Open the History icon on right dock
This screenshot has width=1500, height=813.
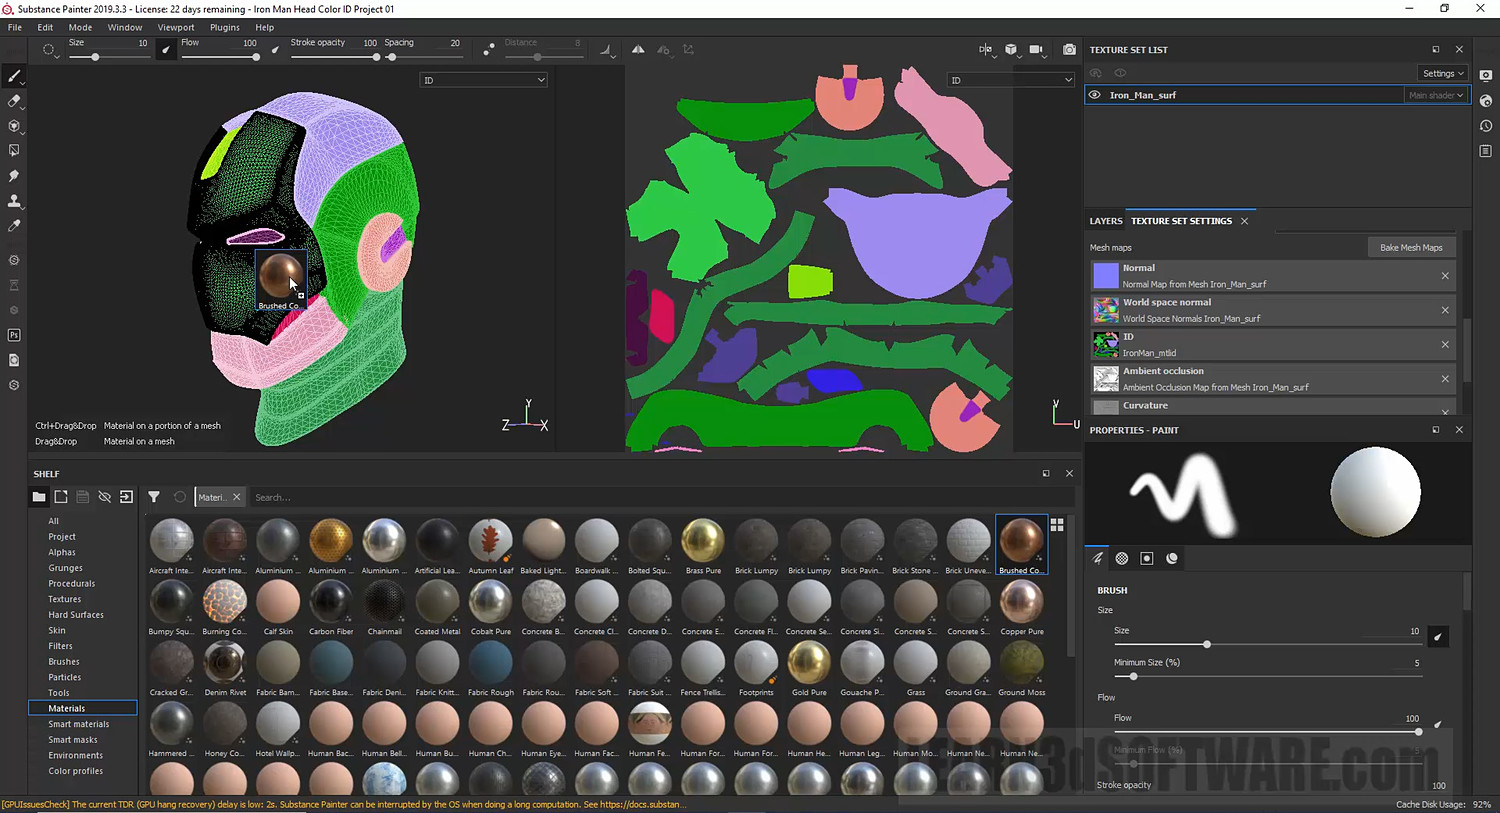[x=1485, y=126]
